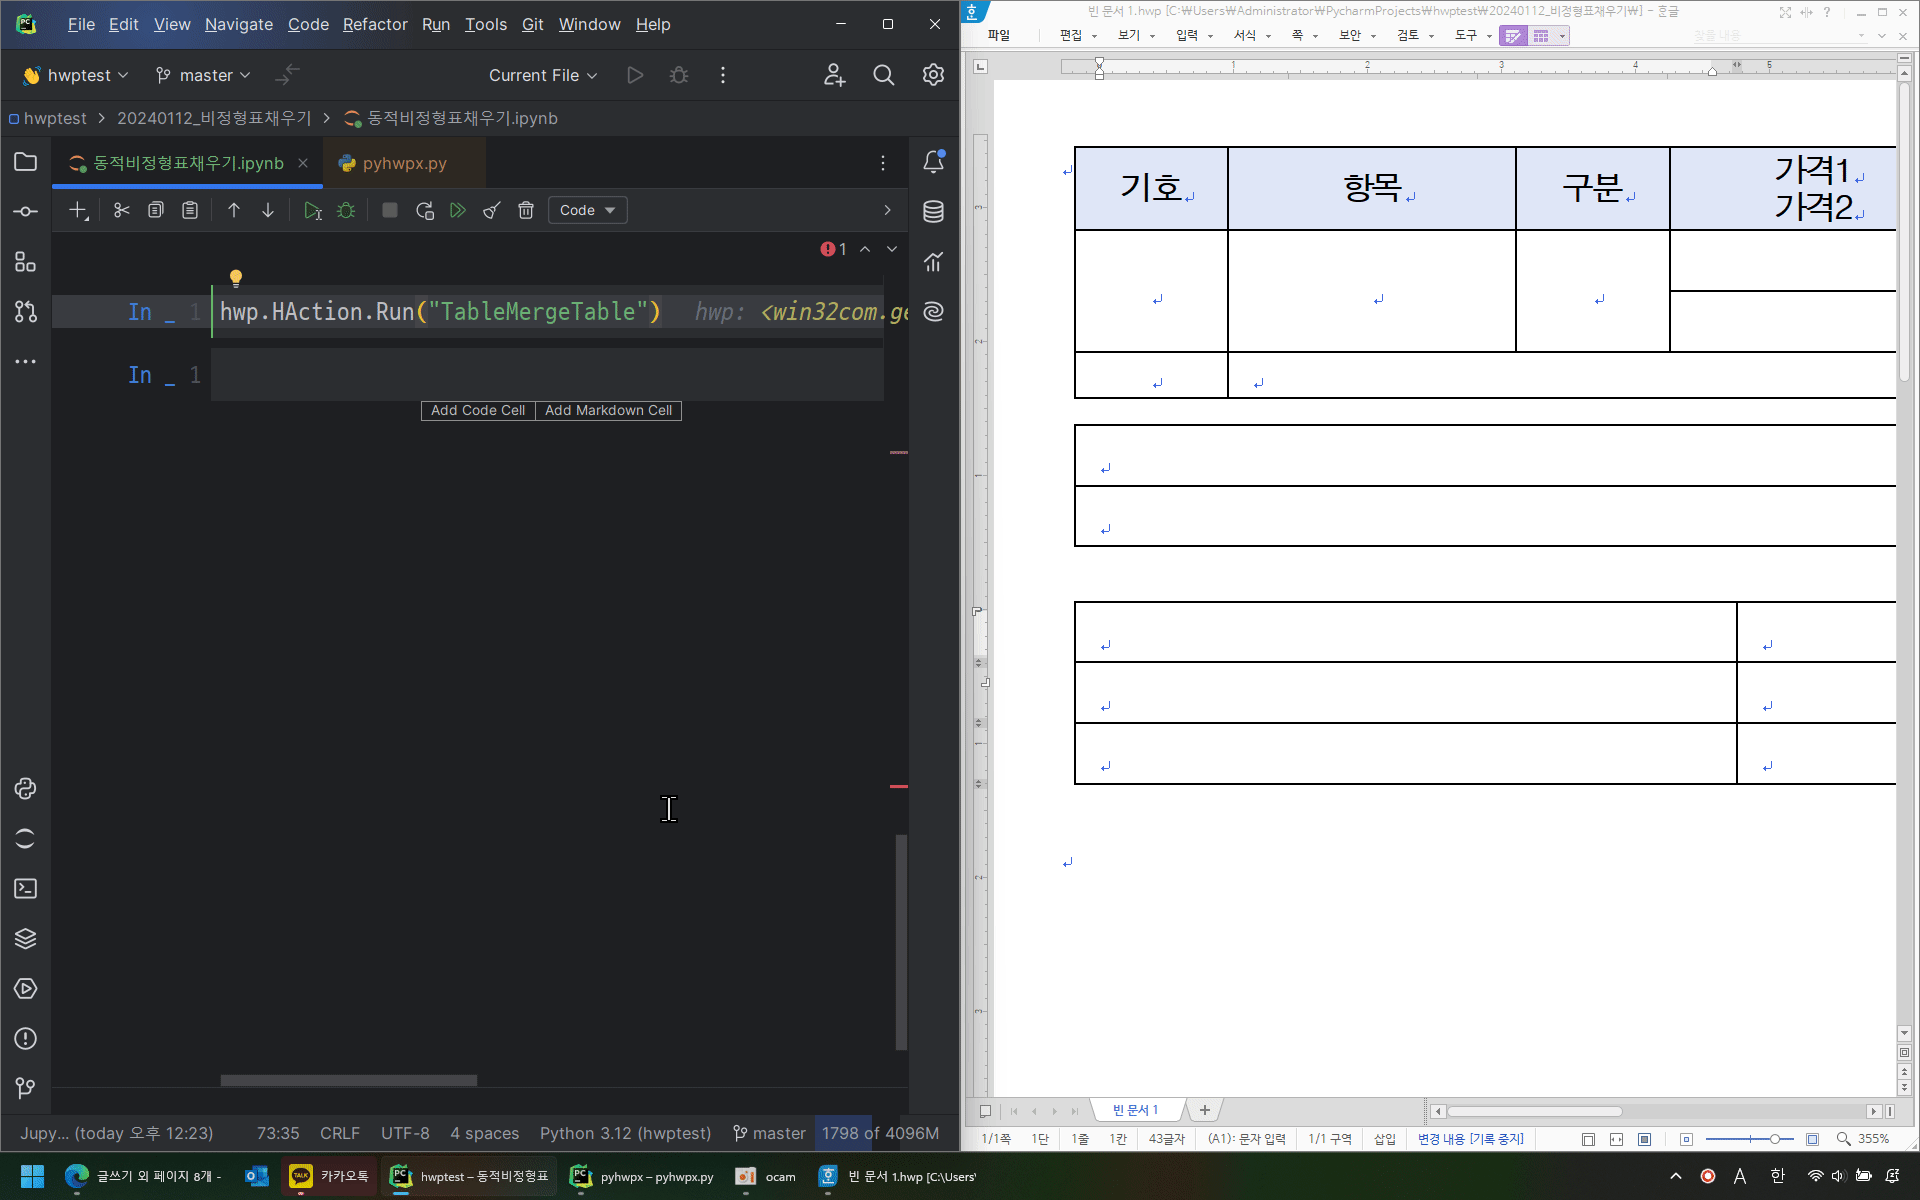Run the current notebook cell
1920x1200 pixels.
(x=312, y=210)
